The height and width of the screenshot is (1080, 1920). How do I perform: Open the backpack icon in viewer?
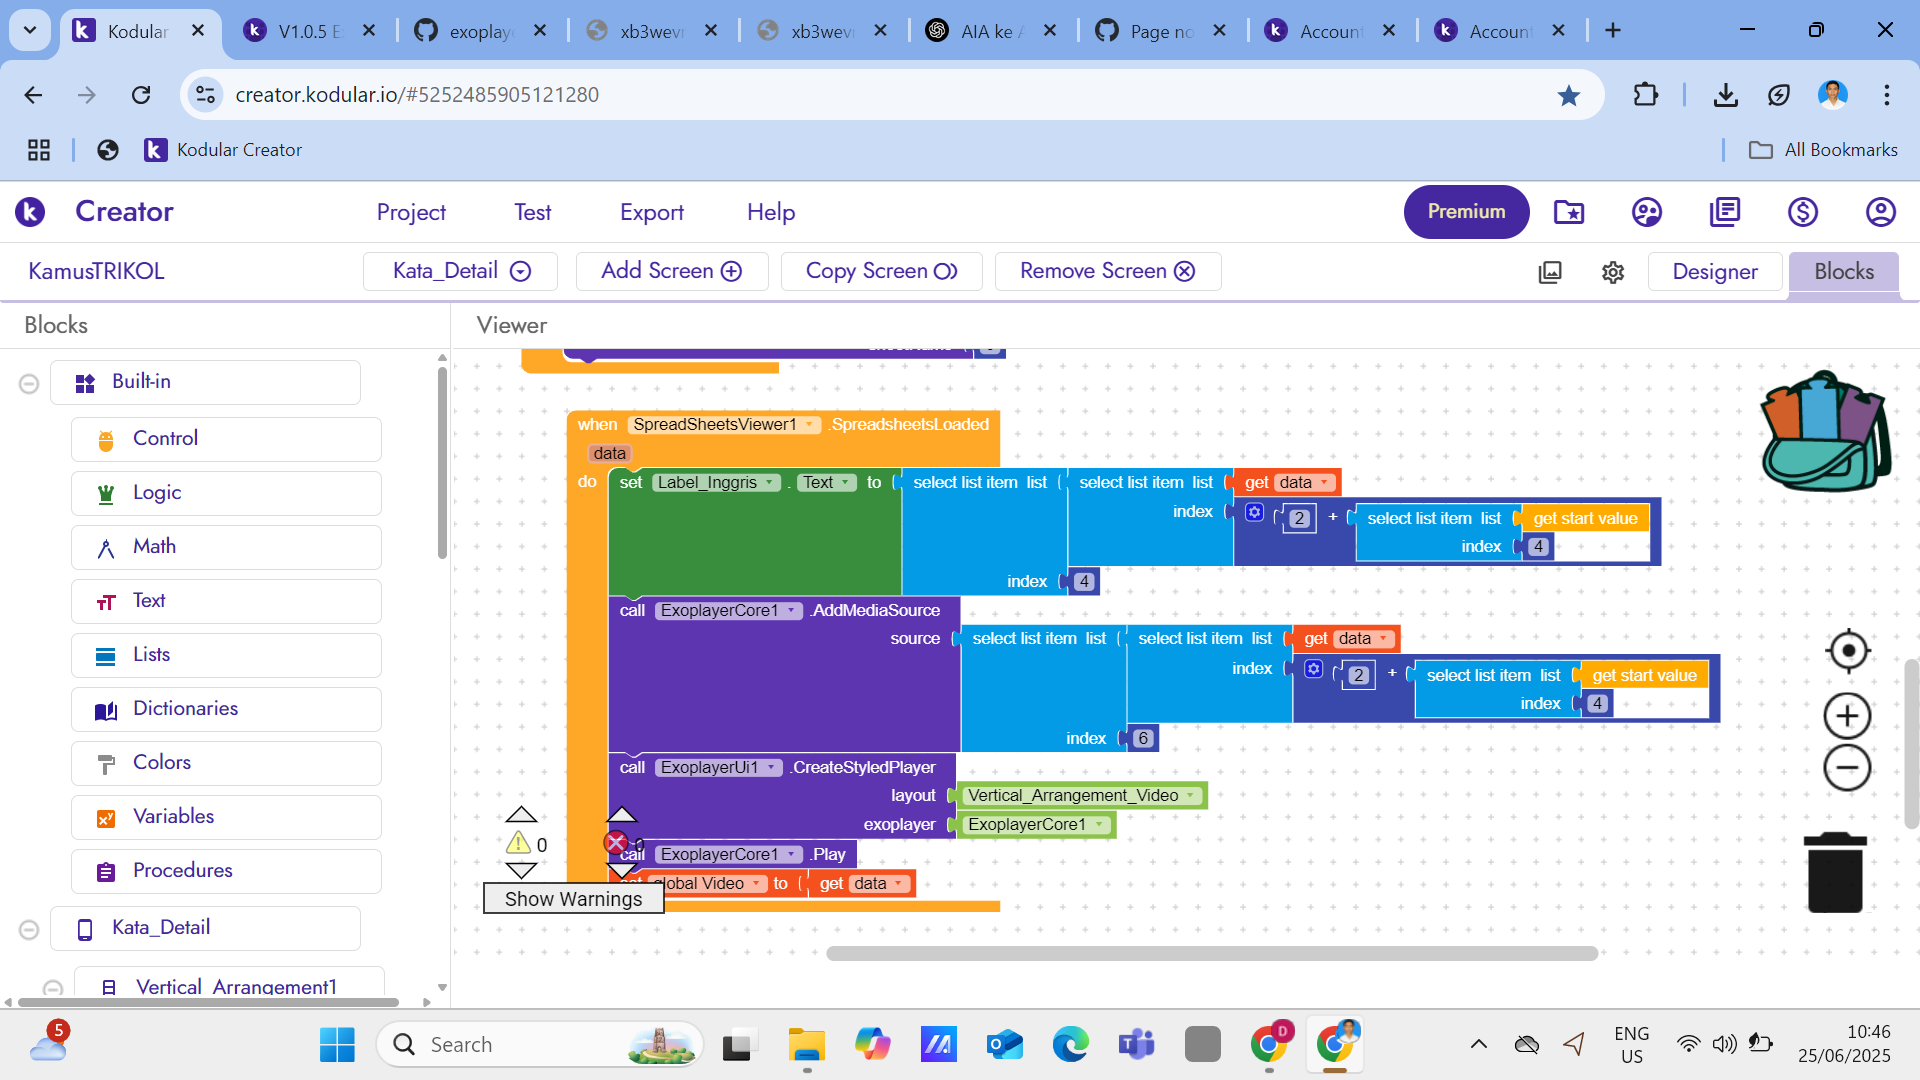(1824, 432)
